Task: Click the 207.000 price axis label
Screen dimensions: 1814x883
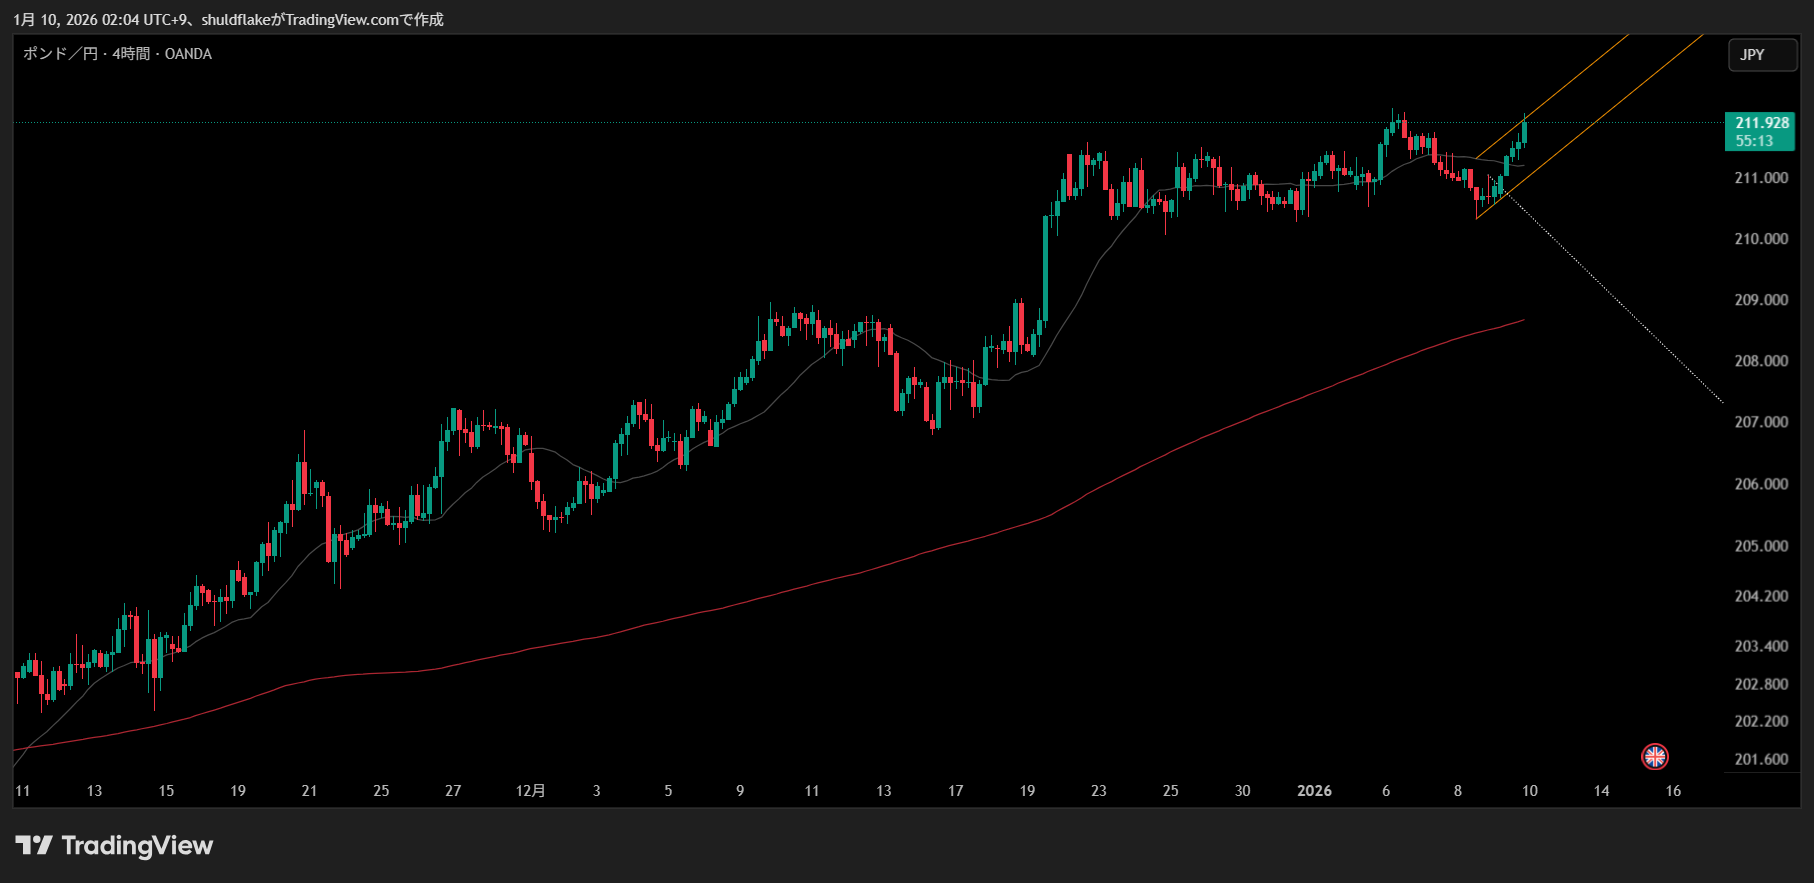Action: (1760, 422)
